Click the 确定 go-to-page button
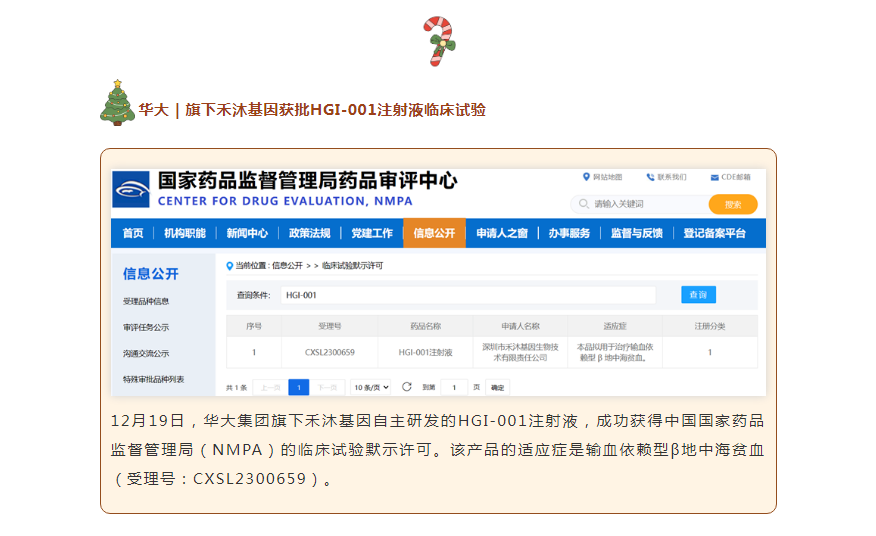The width and height of the screenshot is (876, 536). [497, 387]
